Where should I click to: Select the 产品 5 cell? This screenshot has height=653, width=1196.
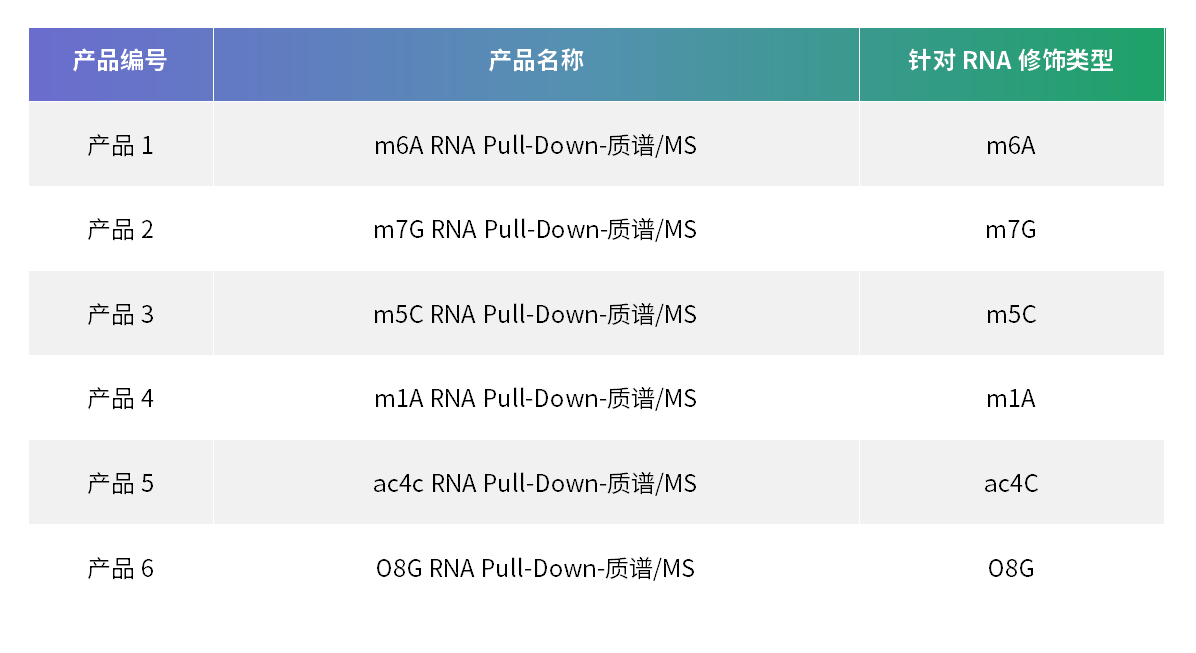click(x=120, y=484)
